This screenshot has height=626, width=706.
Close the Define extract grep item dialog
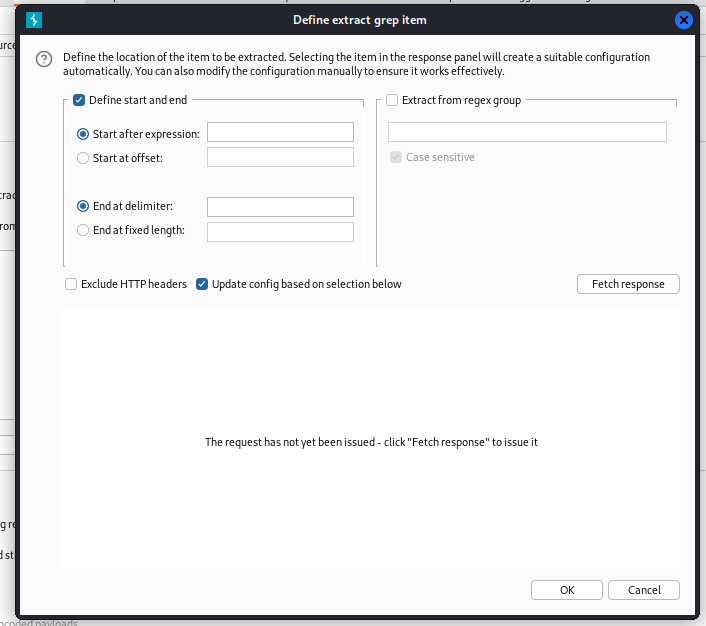pyautogui.click(x=684, y=19)
